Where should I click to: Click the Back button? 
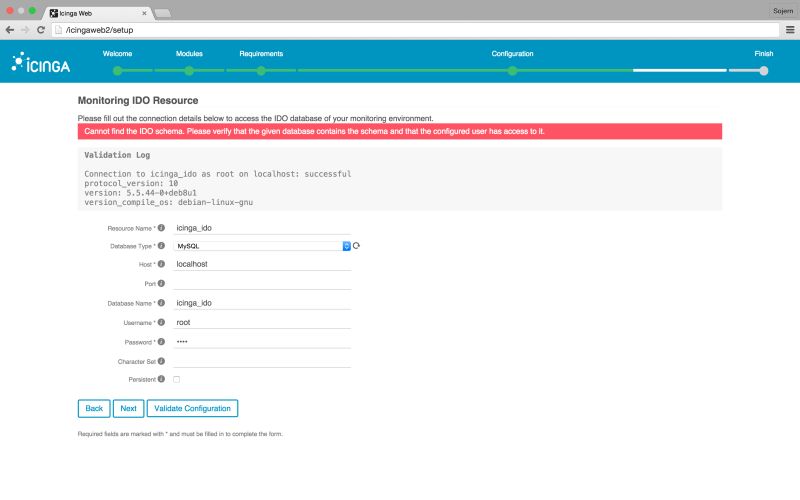tap(94, 408)
